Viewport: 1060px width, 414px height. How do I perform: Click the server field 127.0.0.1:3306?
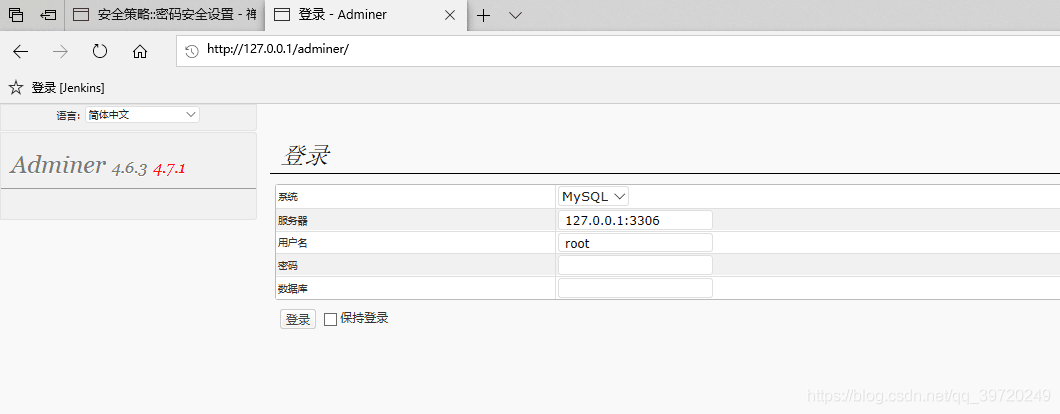coord(635,220)
